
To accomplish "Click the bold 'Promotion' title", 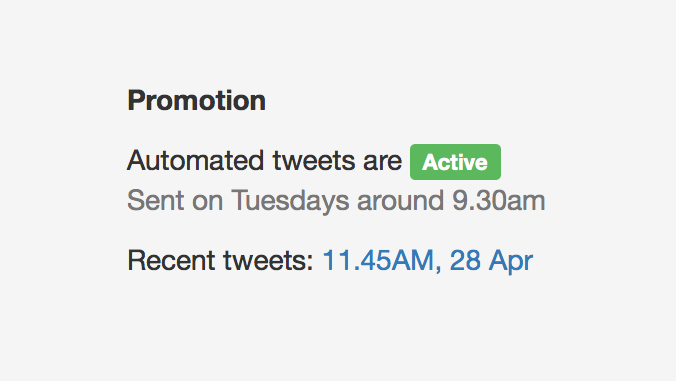I will [x=197, y=100].
